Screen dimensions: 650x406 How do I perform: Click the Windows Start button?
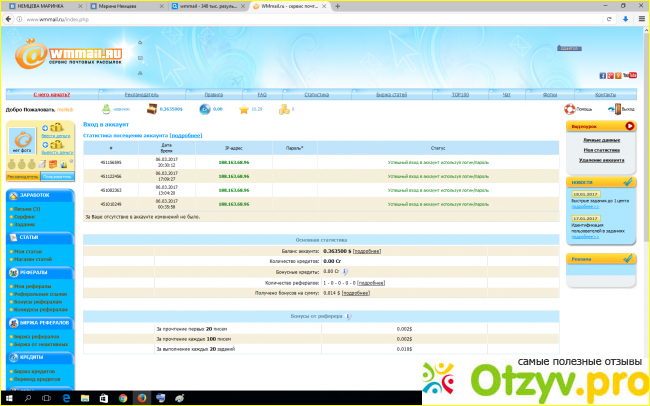8,398
